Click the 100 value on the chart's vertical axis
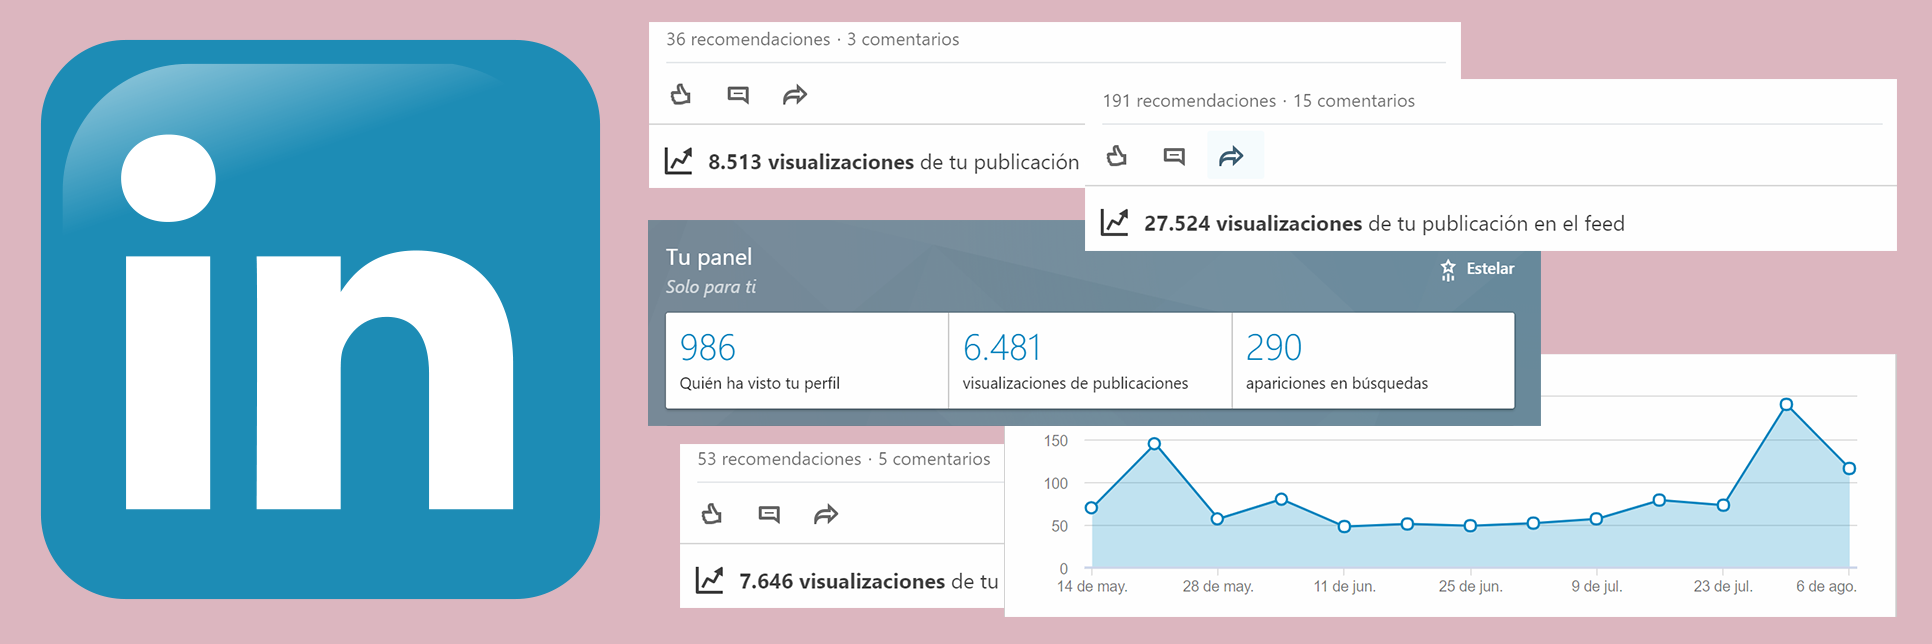Image resolution: width=1932 pixels, height=644 pixels. click(x=1056, y=484)
